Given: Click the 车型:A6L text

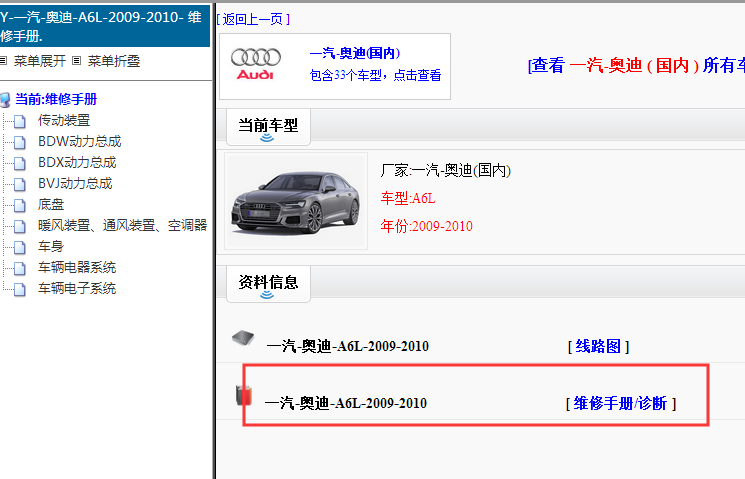Looking at the screenshot, I should pos(408,198).
